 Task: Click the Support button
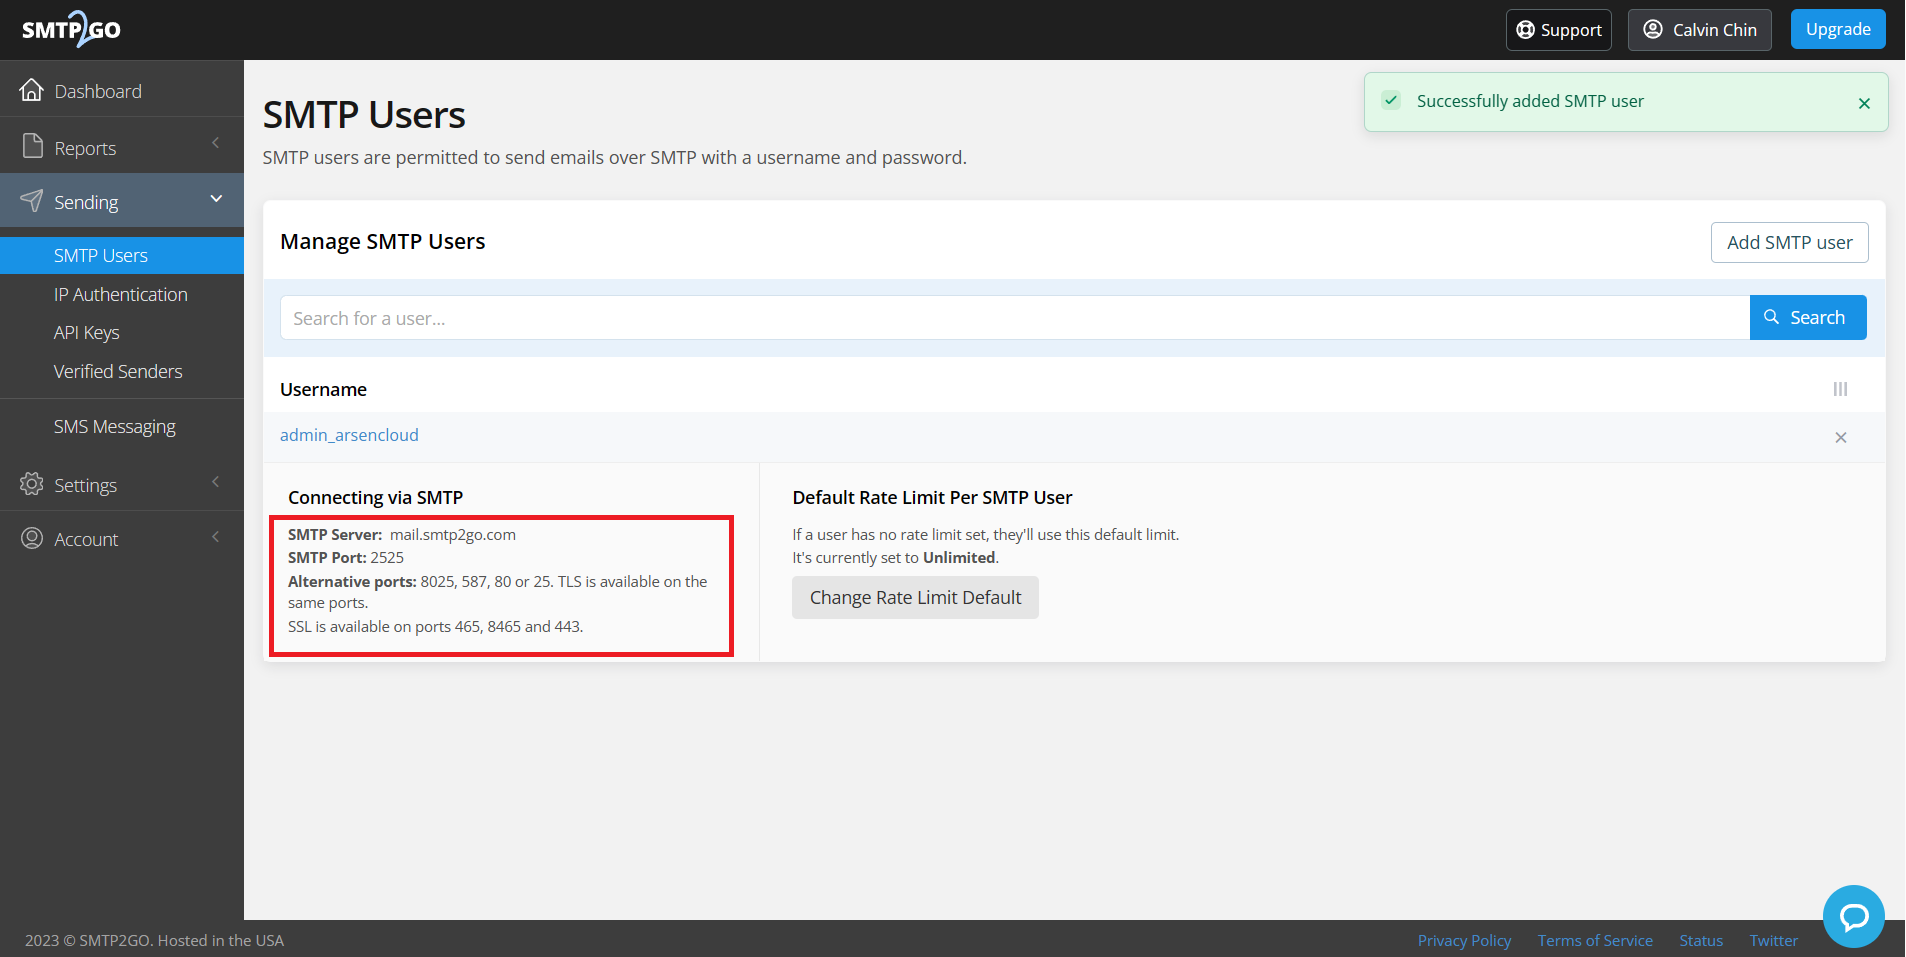tap(1559, 30)
